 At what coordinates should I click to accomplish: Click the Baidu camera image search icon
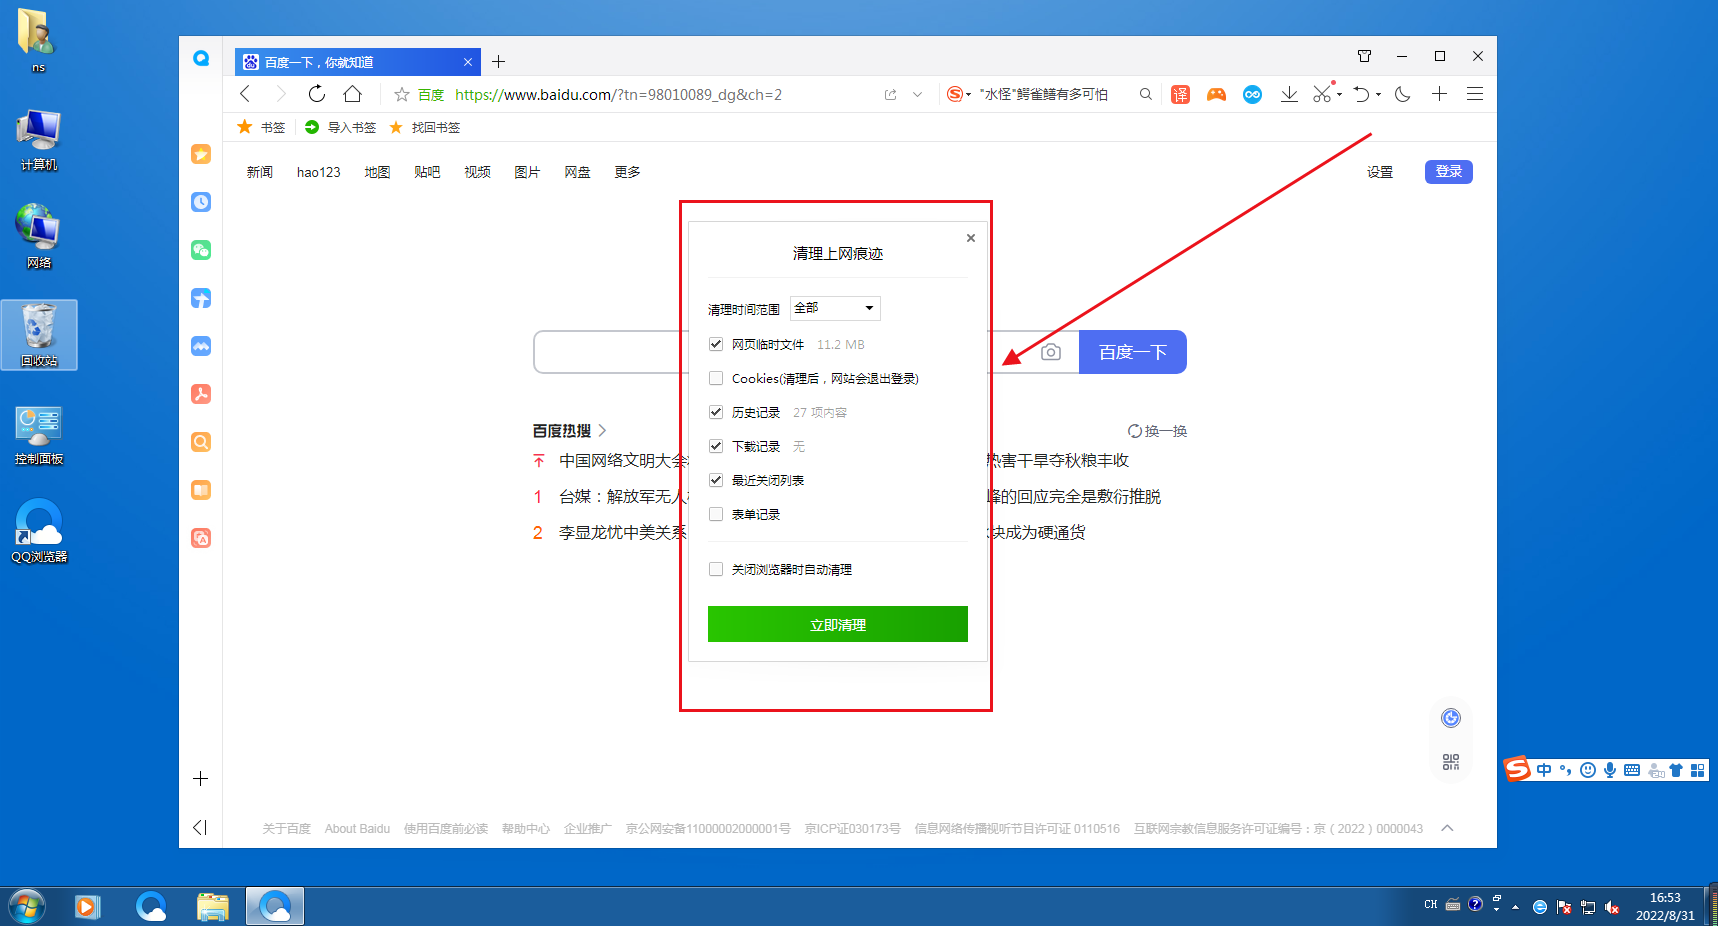[x=1051, y=352]
